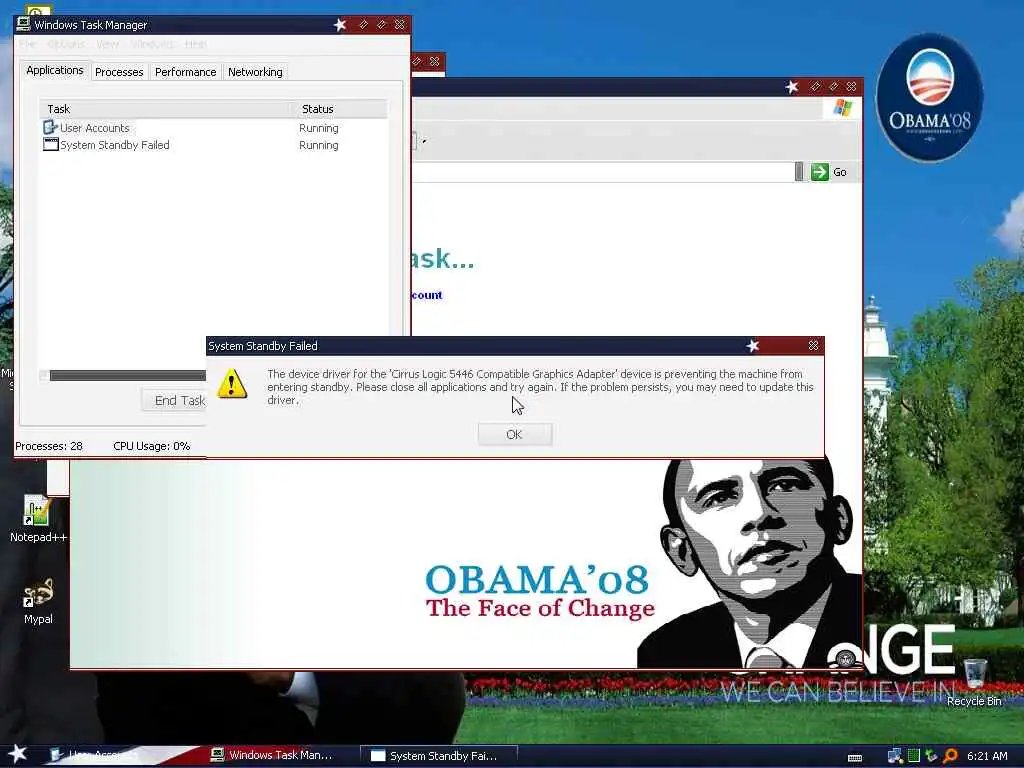Switch to the Processes tab
Viewport: 1024px width, 768px height.
click(x=119, y=72)
